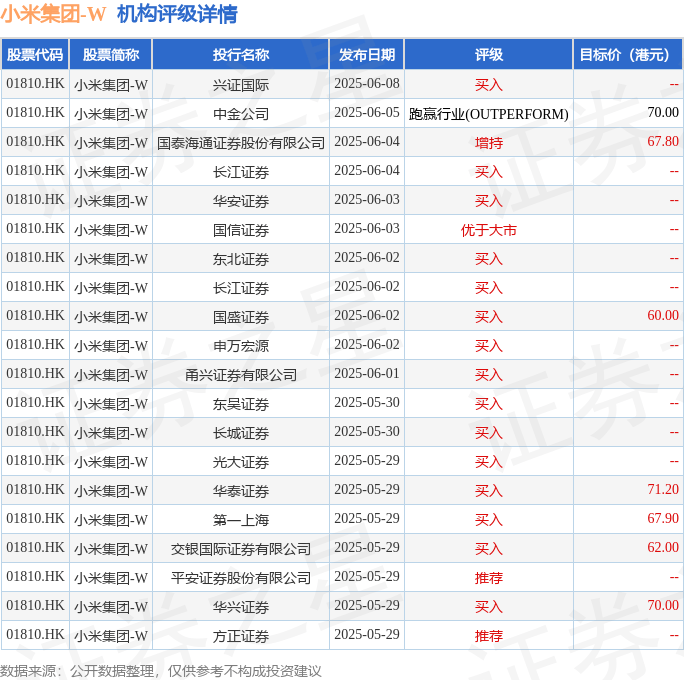Click the 评级 column header

[x=489, y=55]
